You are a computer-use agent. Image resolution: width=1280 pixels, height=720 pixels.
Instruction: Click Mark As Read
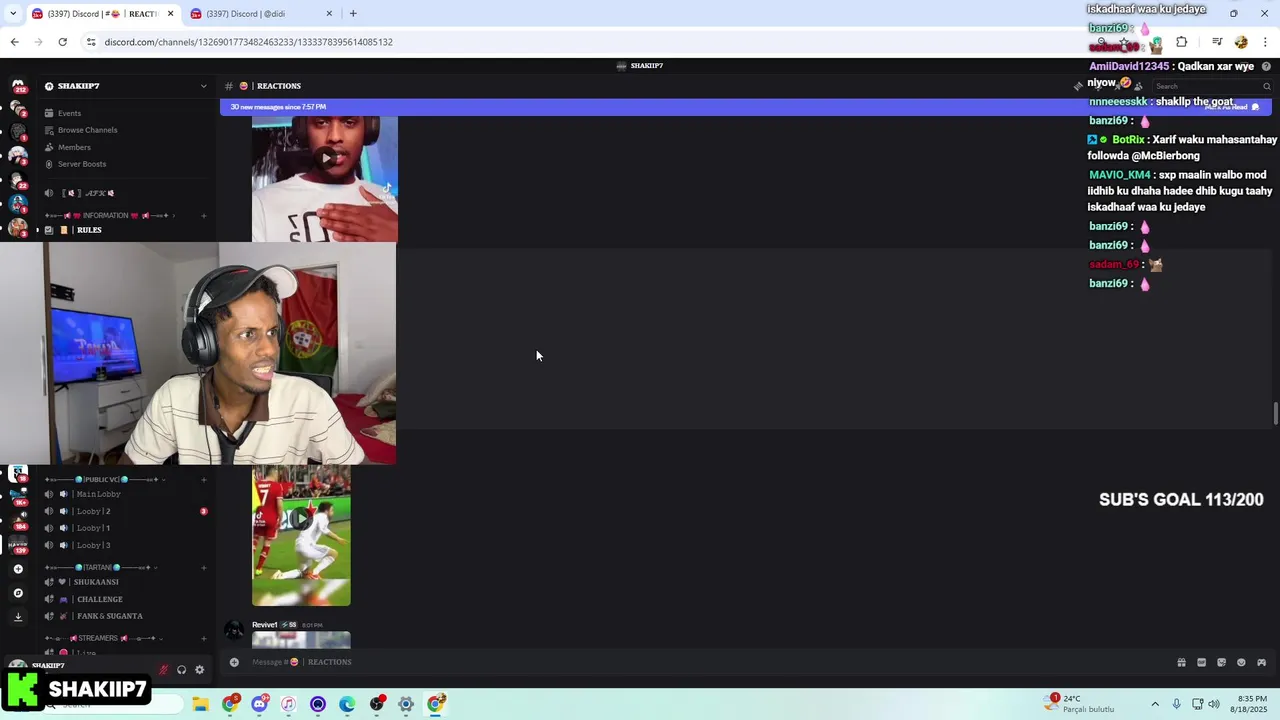click(1232, 107)
